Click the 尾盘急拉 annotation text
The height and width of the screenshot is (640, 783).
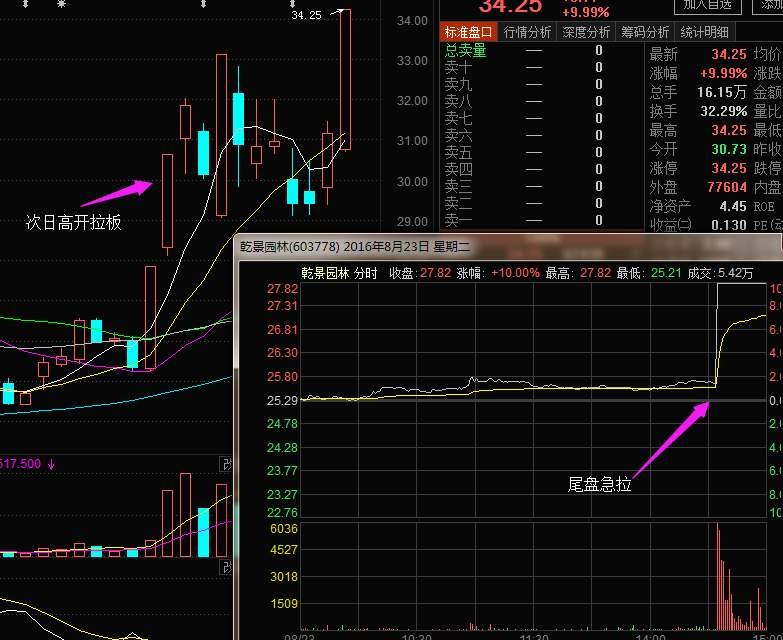(599, 485)
